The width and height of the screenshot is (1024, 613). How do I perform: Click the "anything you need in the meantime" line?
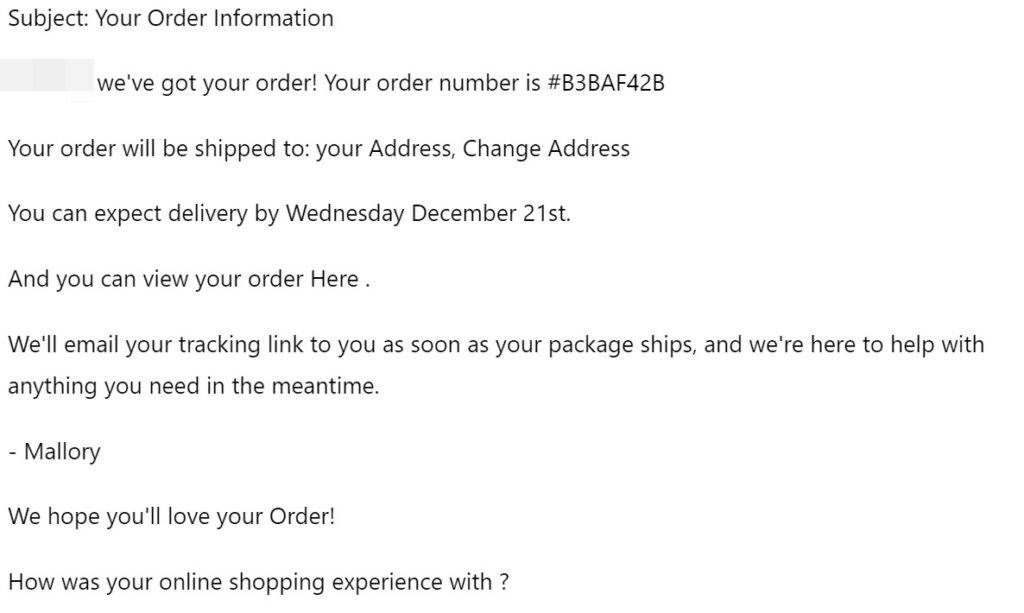coord(194,387)
